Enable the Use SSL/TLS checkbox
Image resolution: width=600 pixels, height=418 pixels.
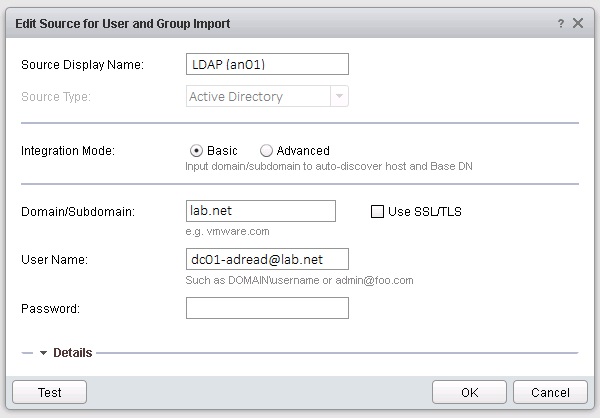pos(378,211)
